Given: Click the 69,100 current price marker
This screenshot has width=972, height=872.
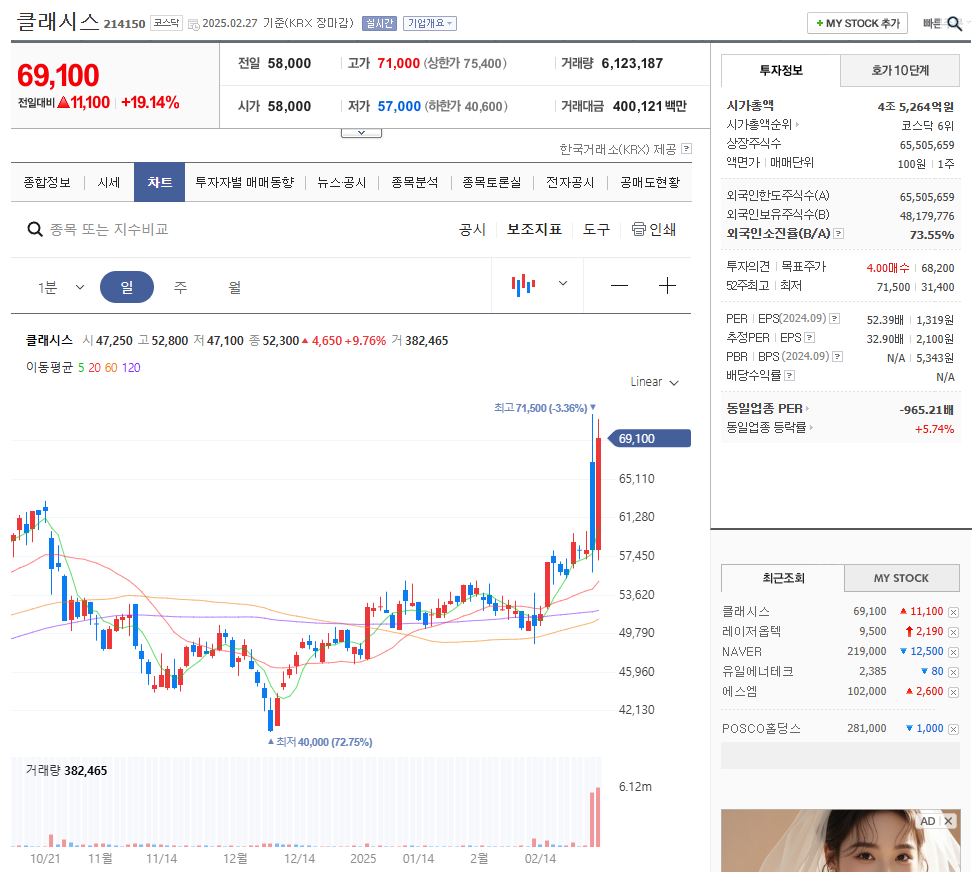Looking at the screenshot, I should 648,438.
